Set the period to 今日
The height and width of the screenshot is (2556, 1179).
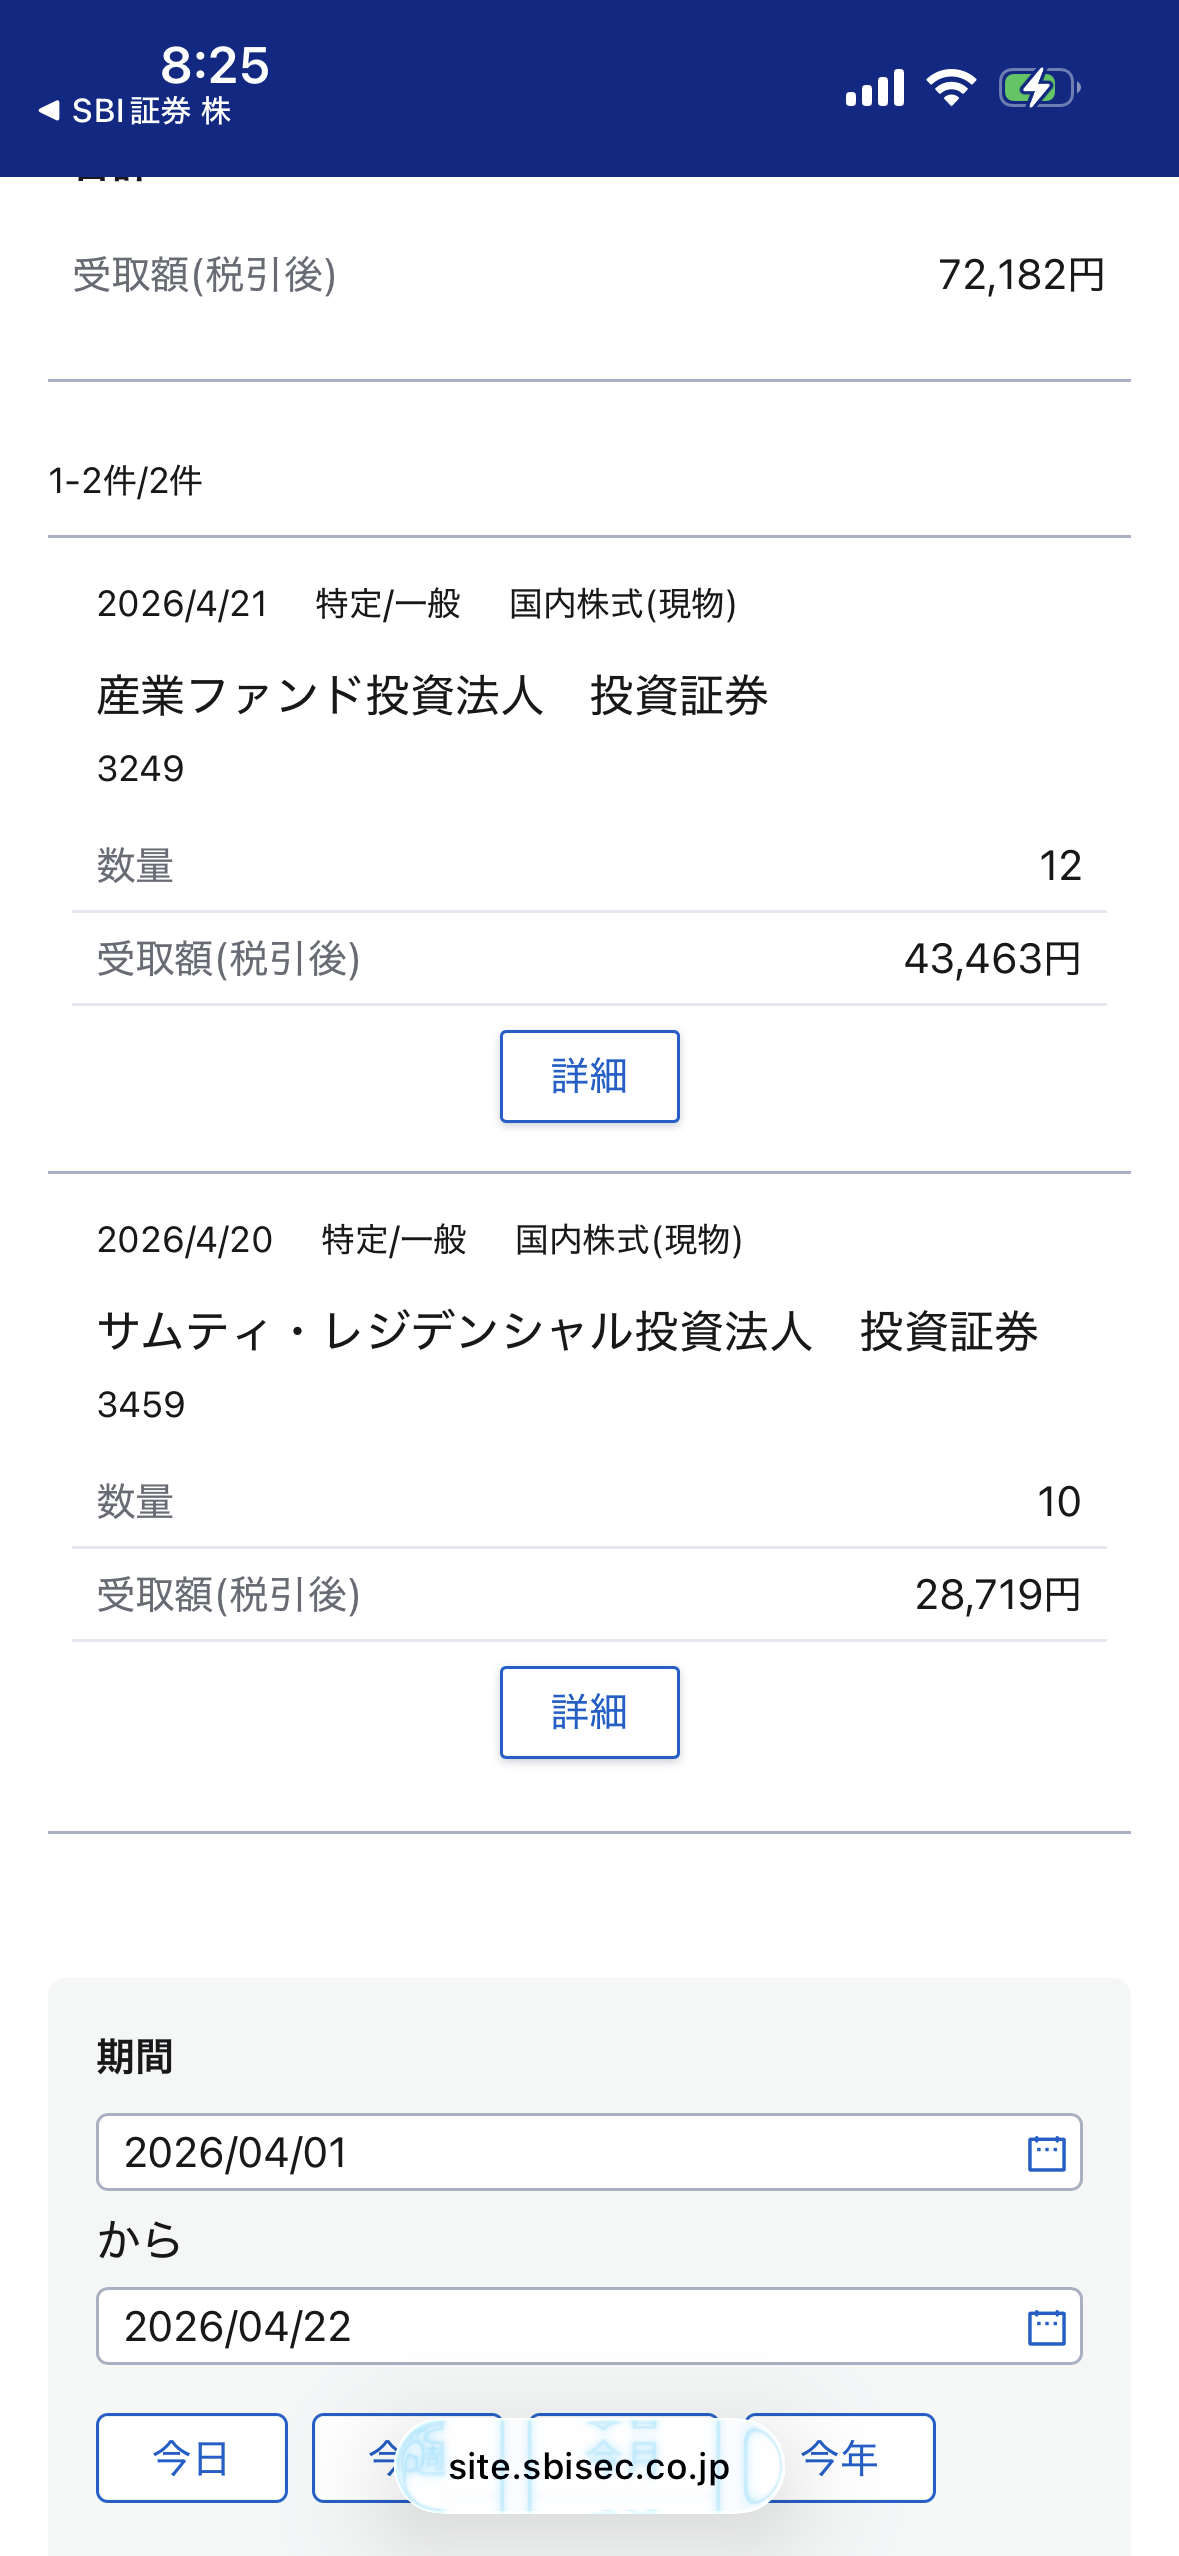coord(191,2457)
